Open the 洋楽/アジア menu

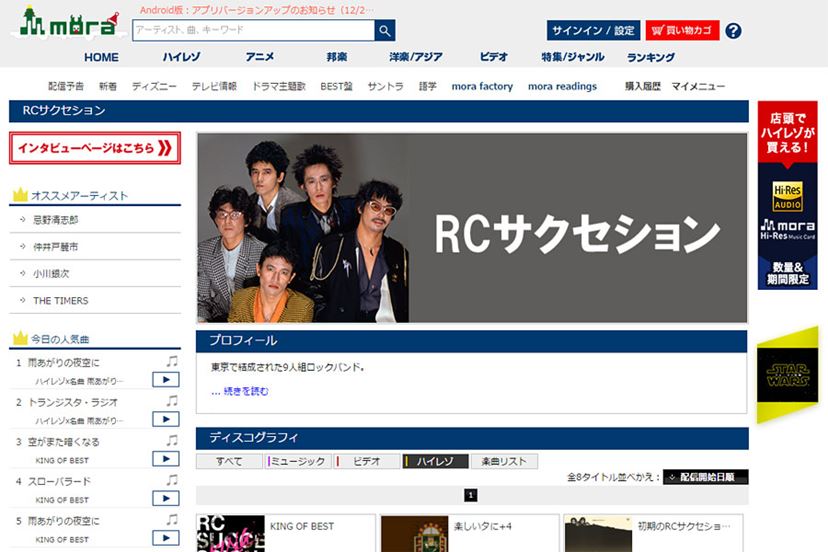(x=416, y=57)
